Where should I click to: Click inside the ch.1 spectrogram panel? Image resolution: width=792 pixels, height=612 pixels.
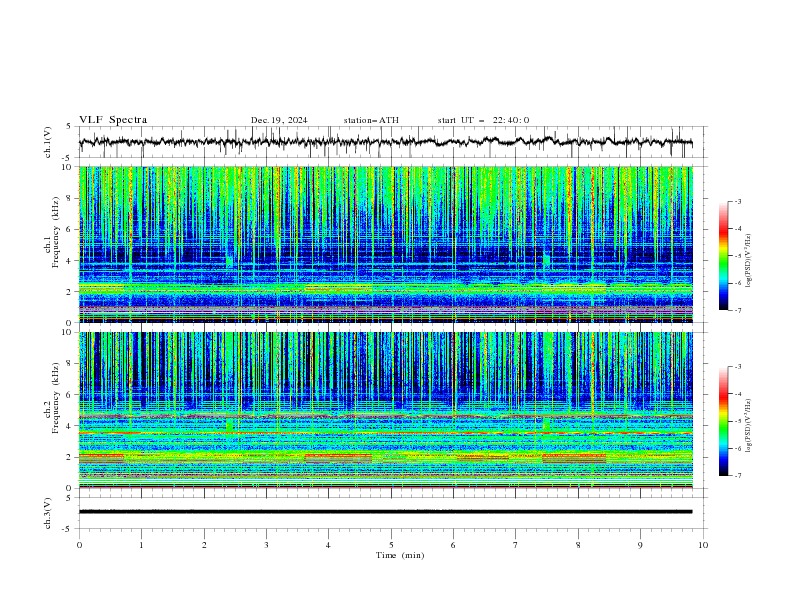point(386,244)
